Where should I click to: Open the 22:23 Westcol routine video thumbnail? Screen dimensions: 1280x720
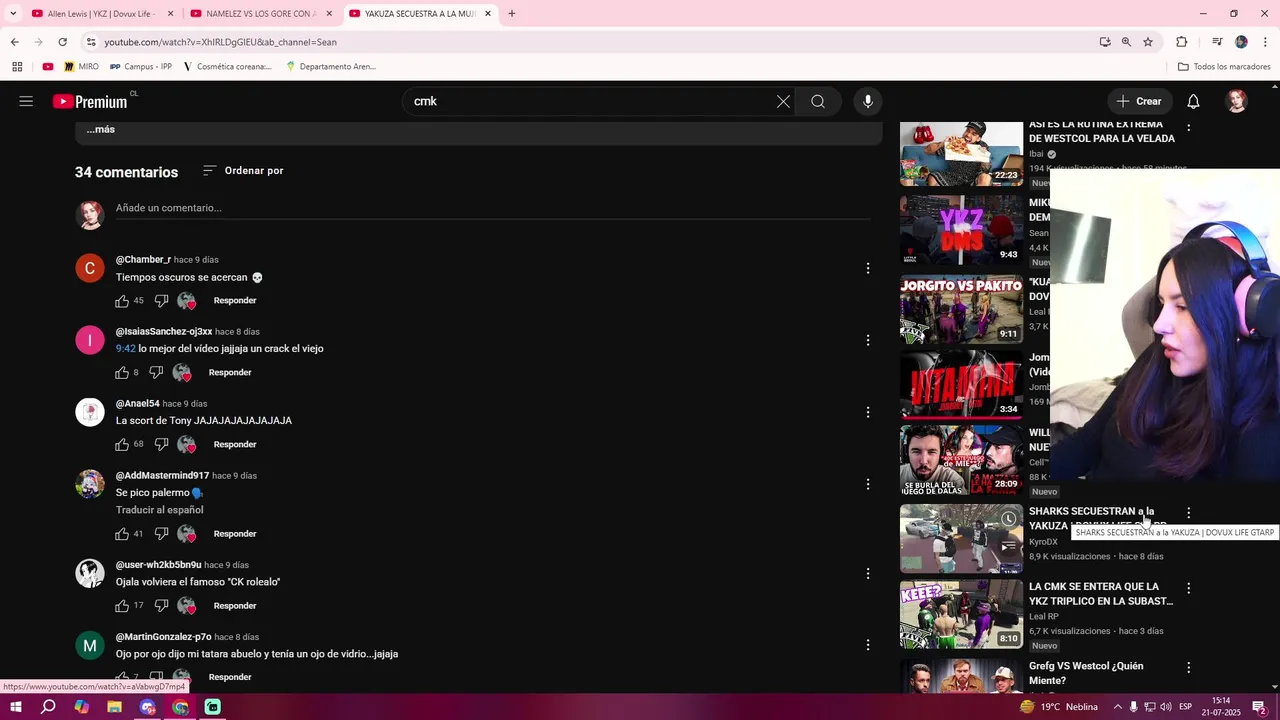click(961, 153)
